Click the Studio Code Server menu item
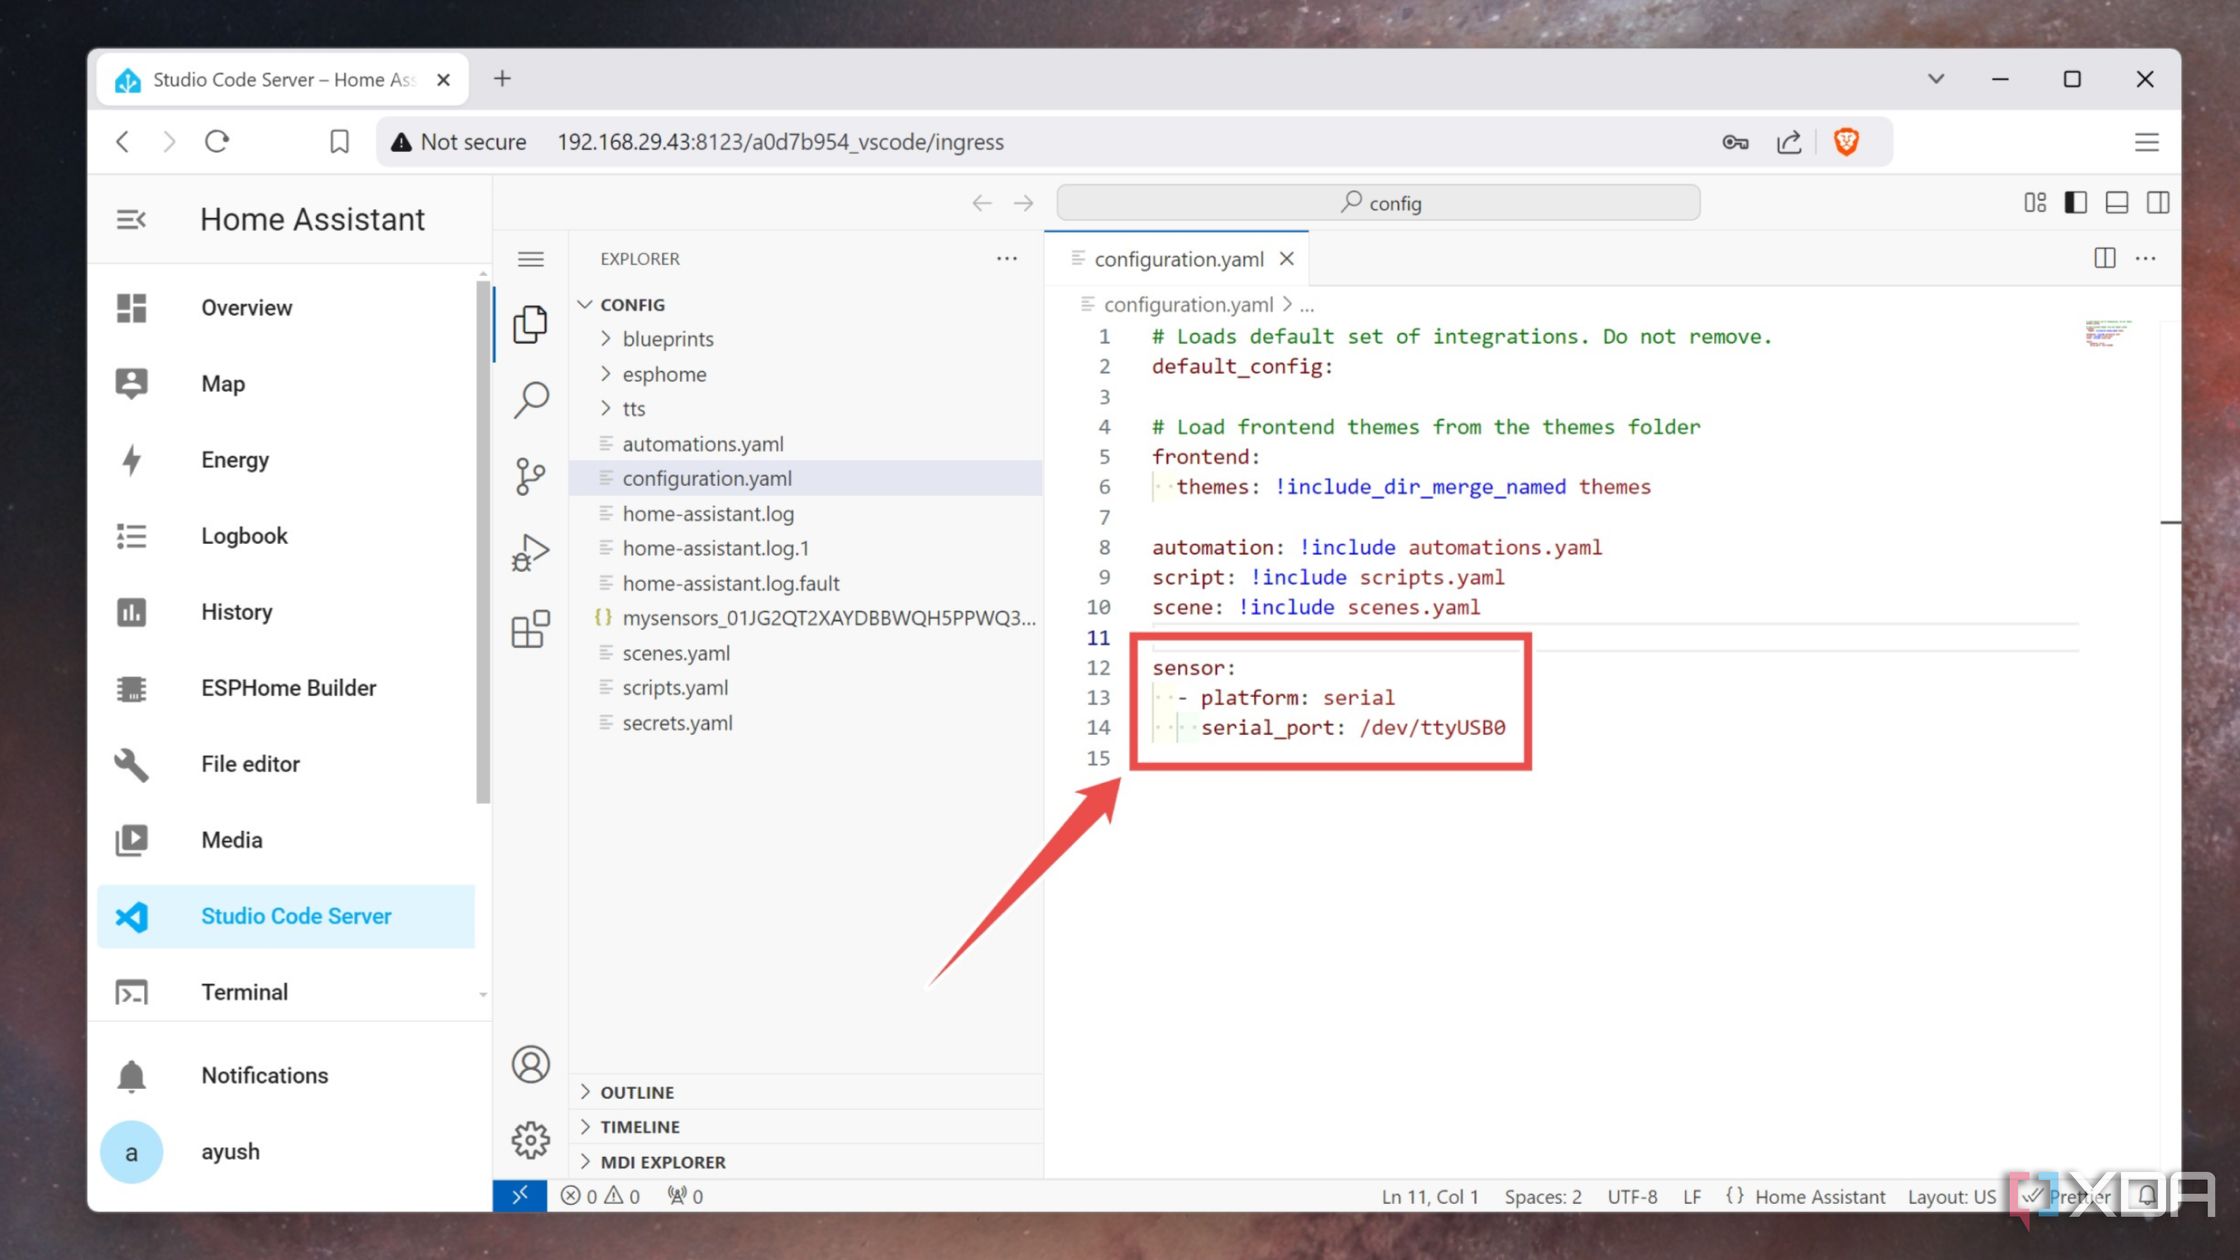2240x1260 pixels. 297,915
